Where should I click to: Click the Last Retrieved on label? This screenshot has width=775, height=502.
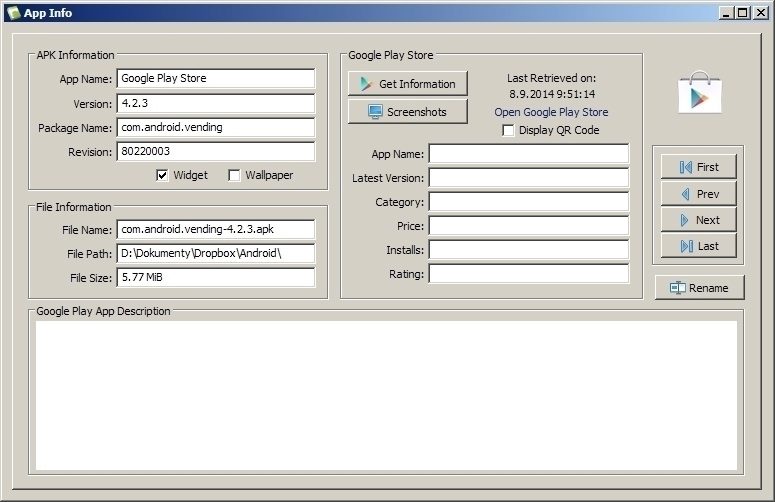click(x=551, y=78)
